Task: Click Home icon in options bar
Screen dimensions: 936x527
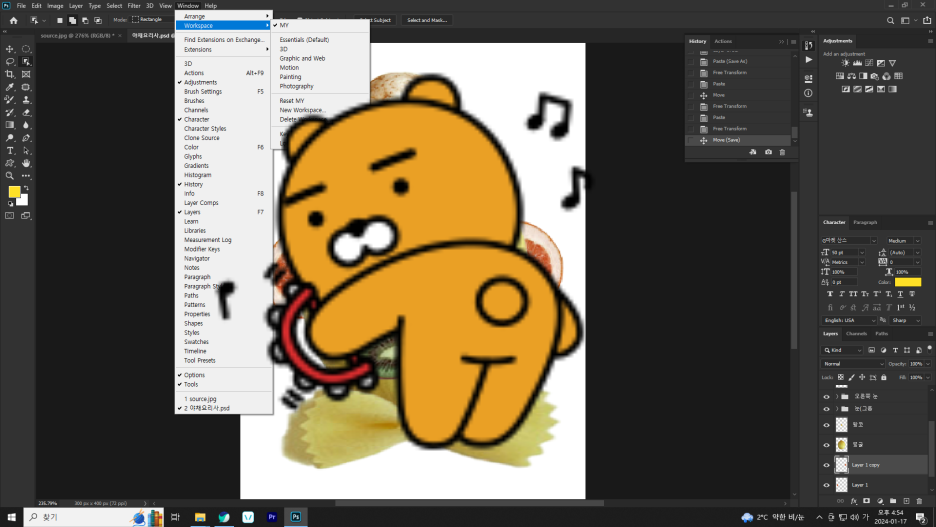Action: (13, 20)
